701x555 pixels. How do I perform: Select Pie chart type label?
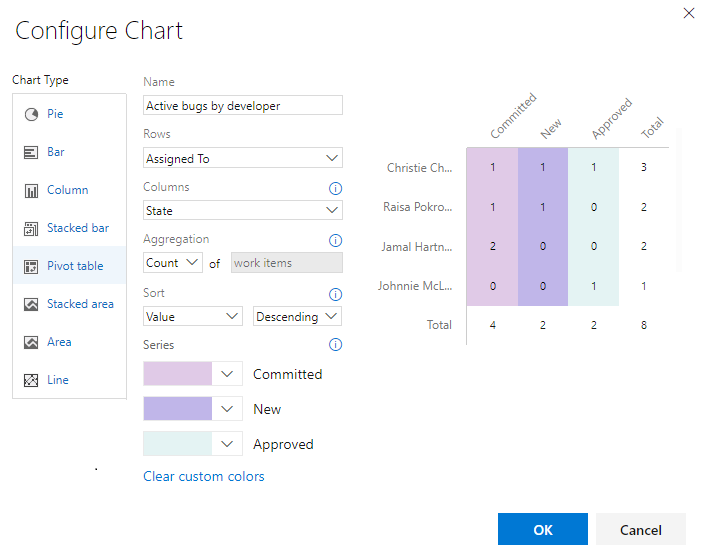point(55,114)
